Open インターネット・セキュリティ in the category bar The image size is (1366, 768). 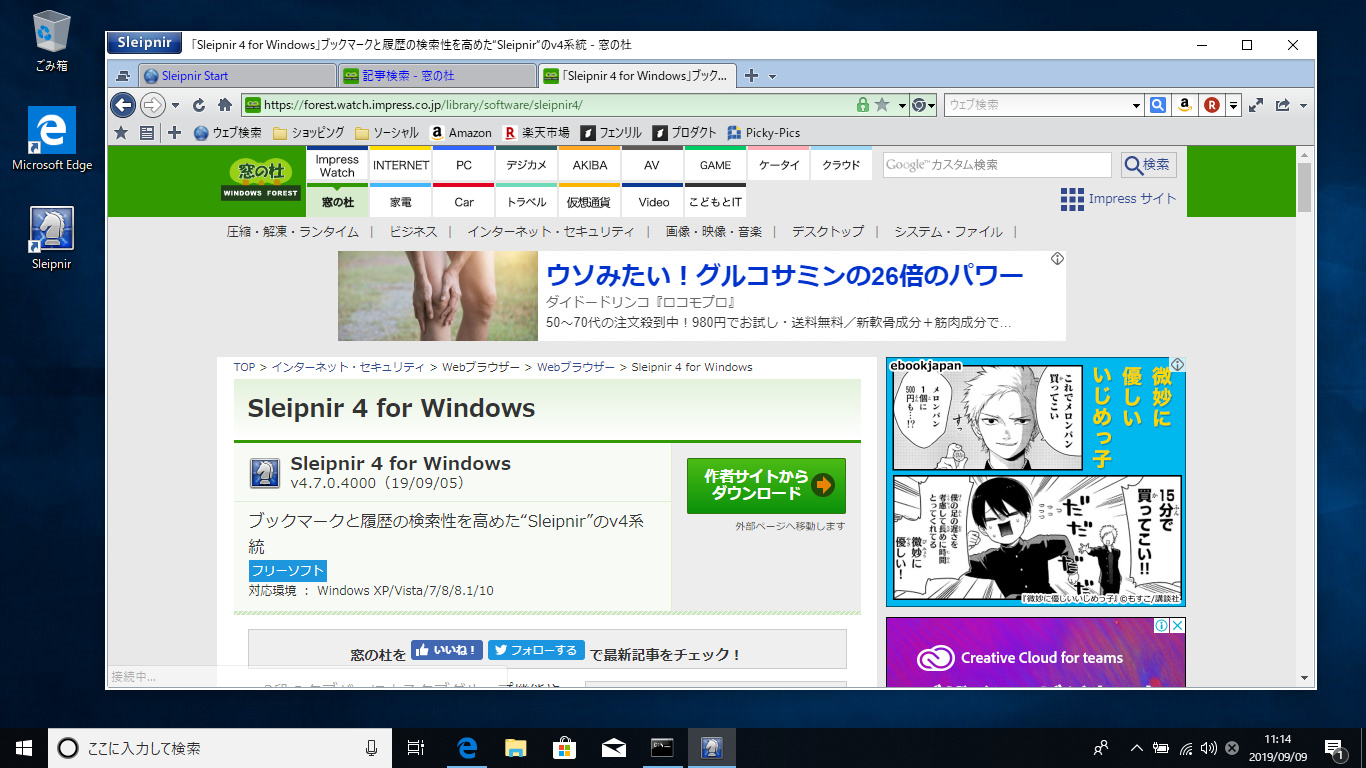tap(550, 232)
